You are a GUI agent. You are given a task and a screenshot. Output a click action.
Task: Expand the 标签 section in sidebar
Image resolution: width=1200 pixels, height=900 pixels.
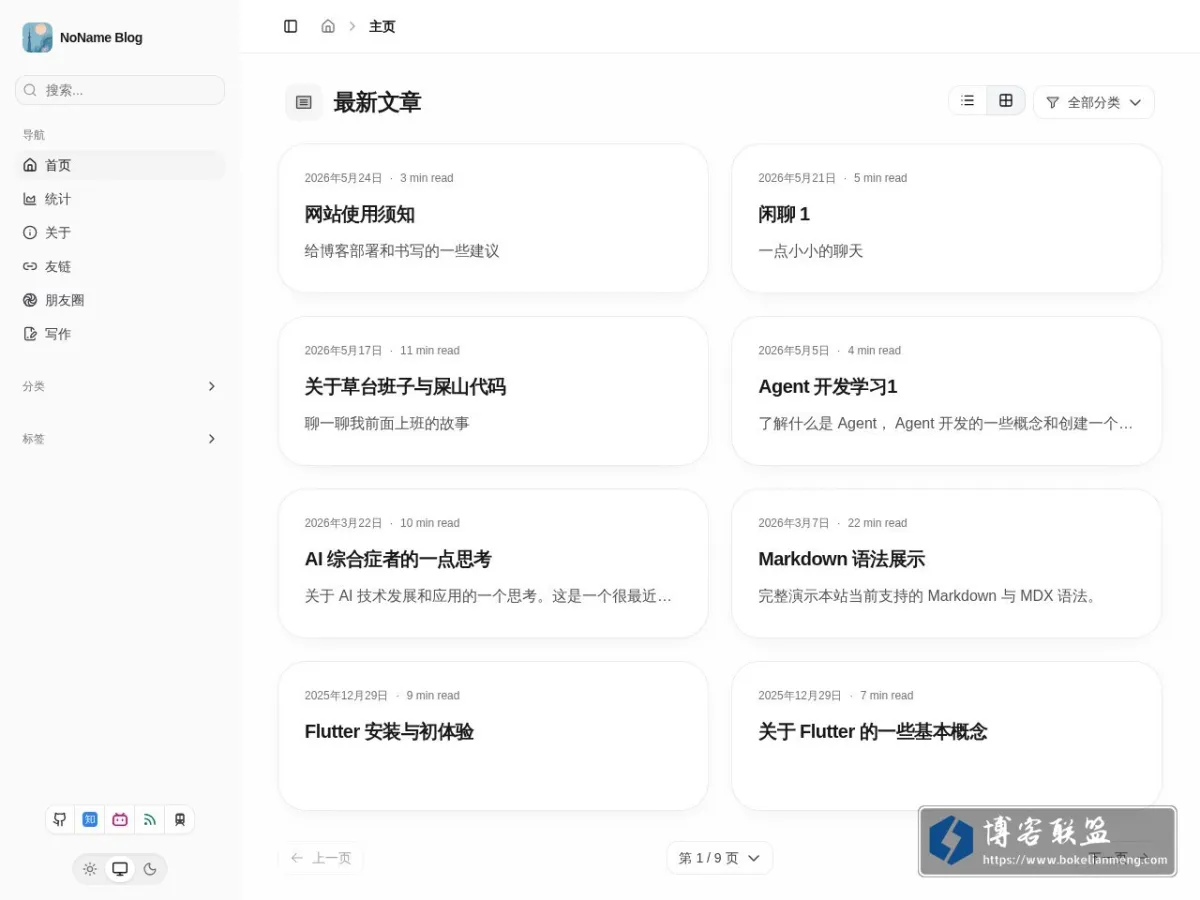pos(120,438)
